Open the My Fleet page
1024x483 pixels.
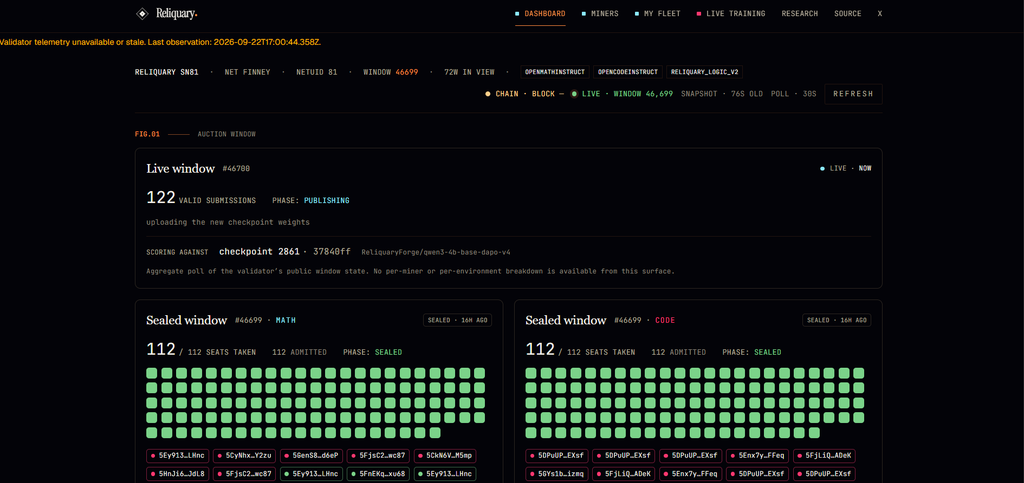click(x=659, y=14)
